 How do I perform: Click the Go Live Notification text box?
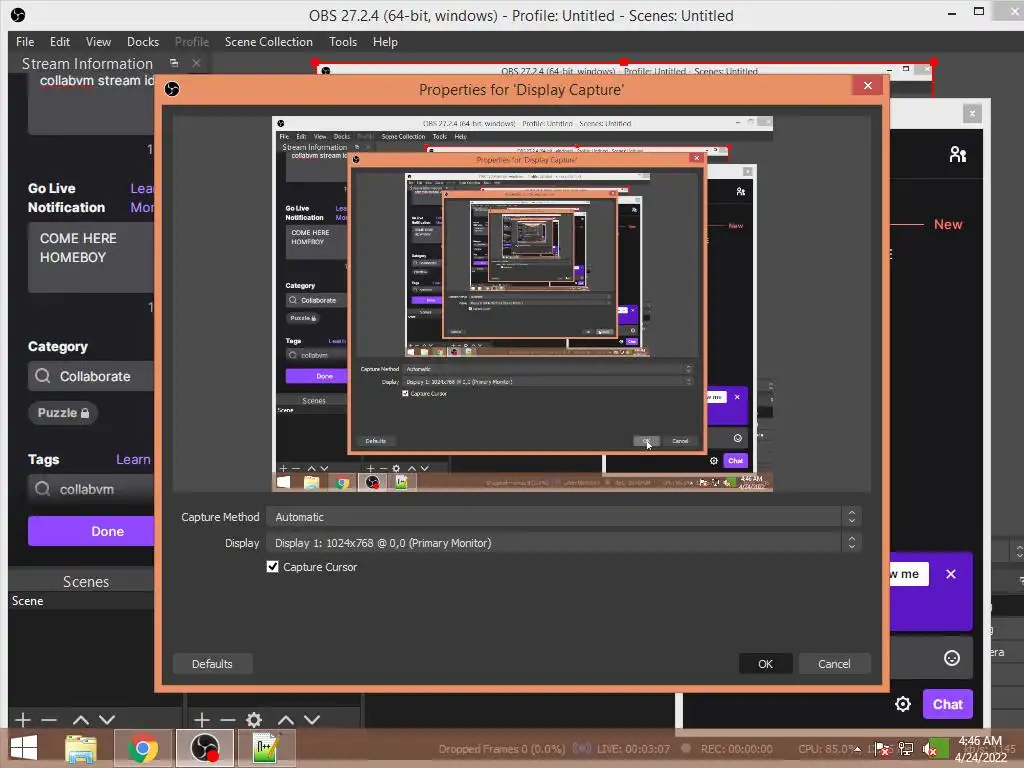[91, 257]
